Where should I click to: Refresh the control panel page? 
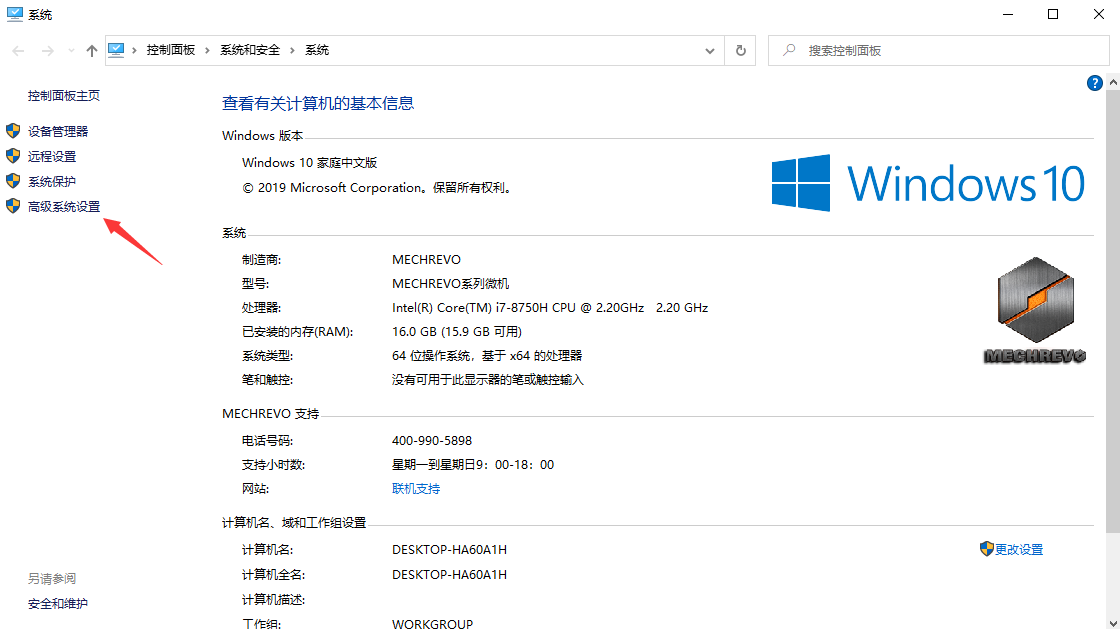(741, 51)
